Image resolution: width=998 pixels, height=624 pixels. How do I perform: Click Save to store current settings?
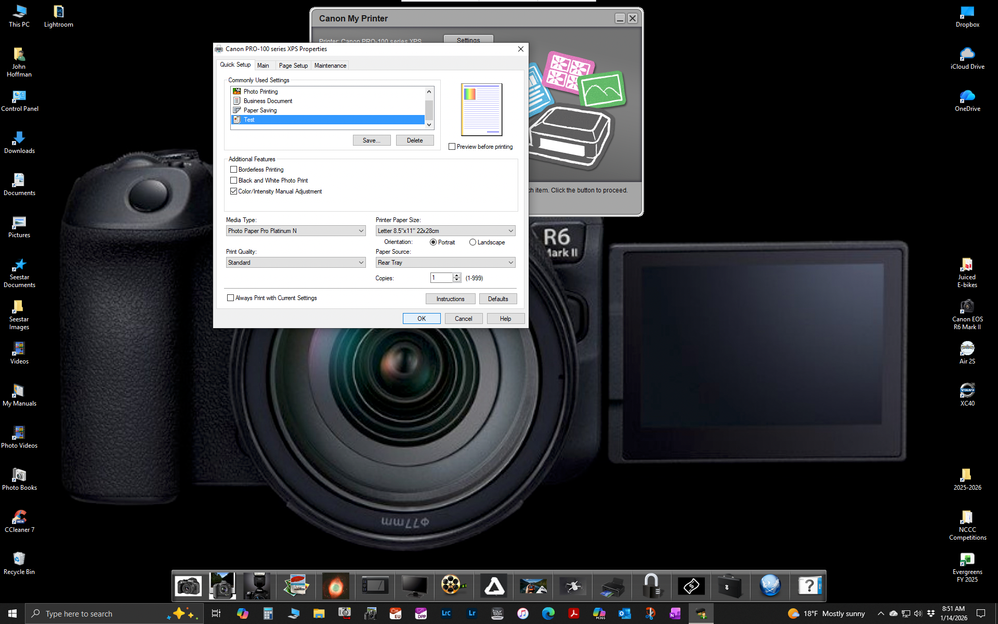[371, 140]
